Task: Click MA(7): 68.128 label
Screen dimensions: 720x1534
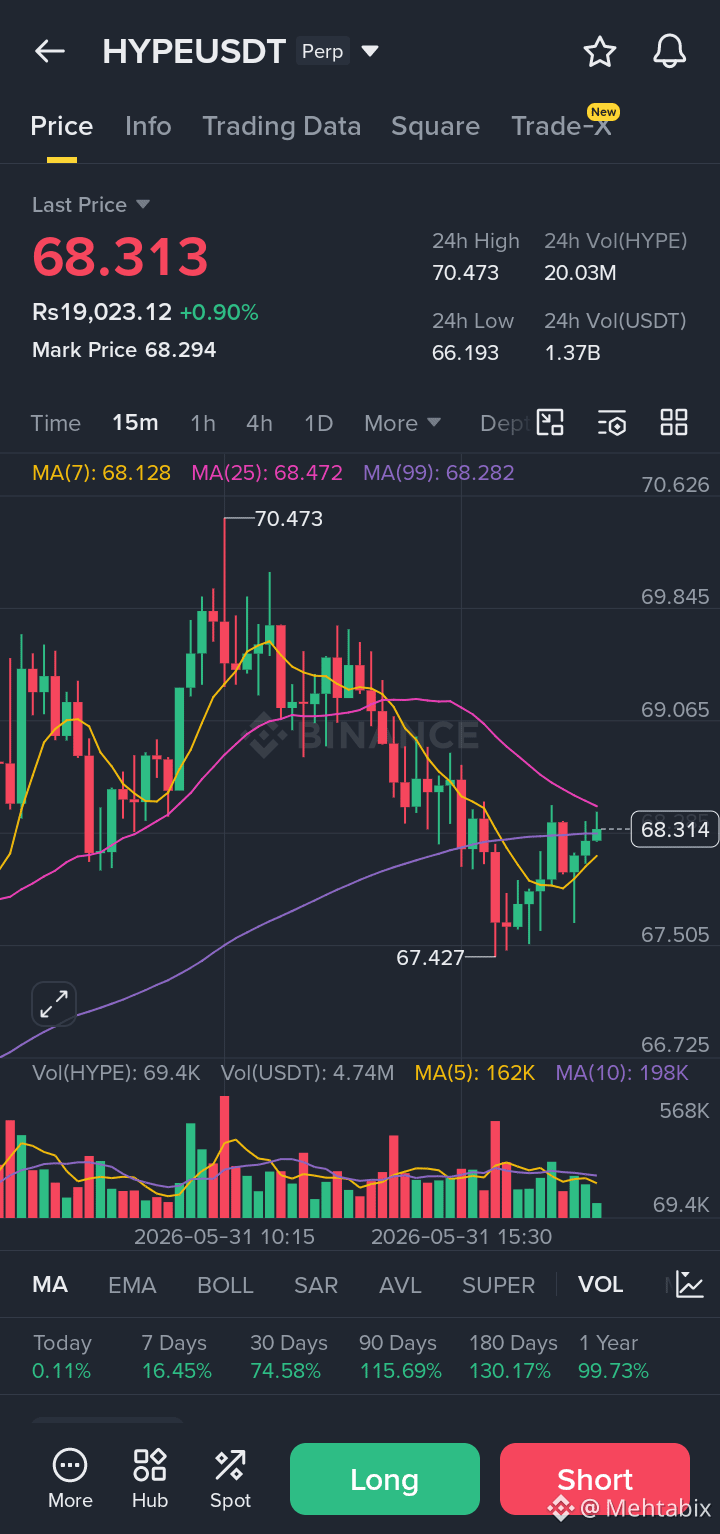Action: 101,472
